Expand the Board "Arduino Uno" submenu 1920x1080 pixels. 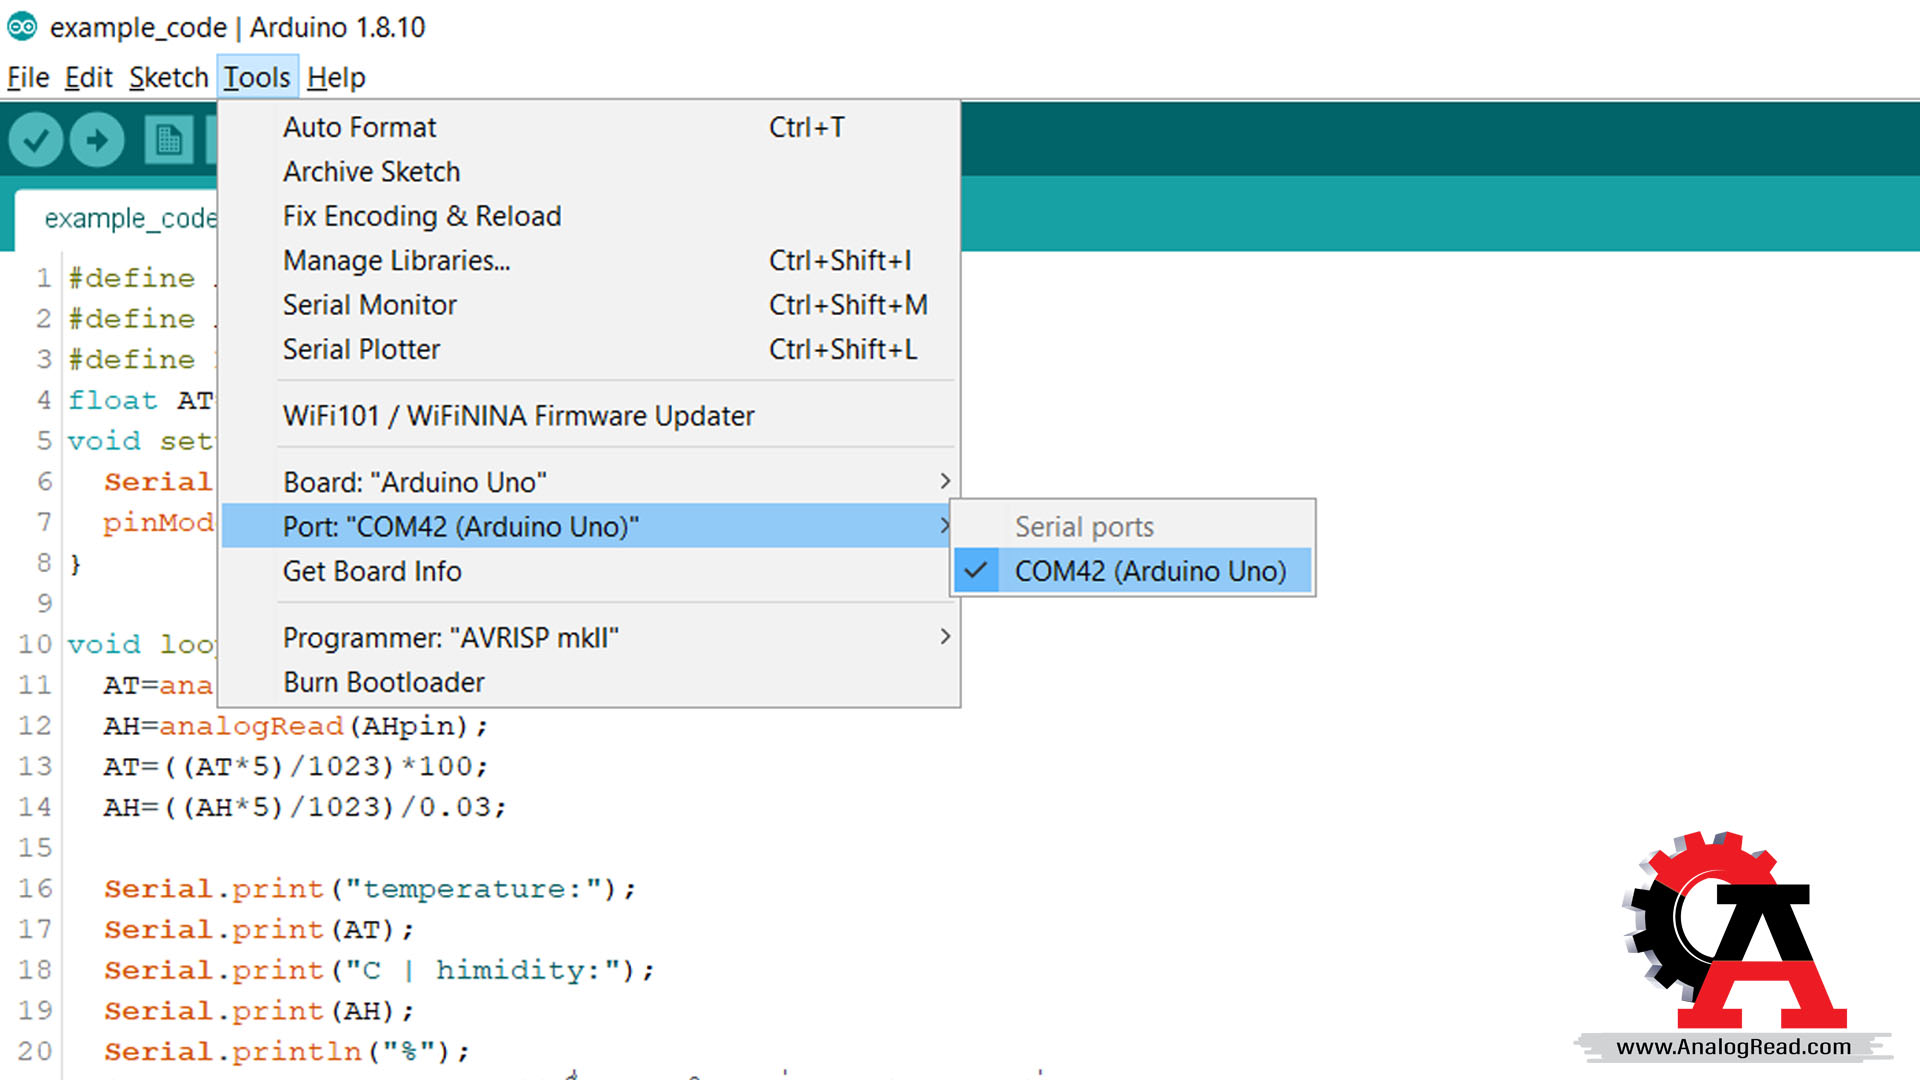coord(589,482)
